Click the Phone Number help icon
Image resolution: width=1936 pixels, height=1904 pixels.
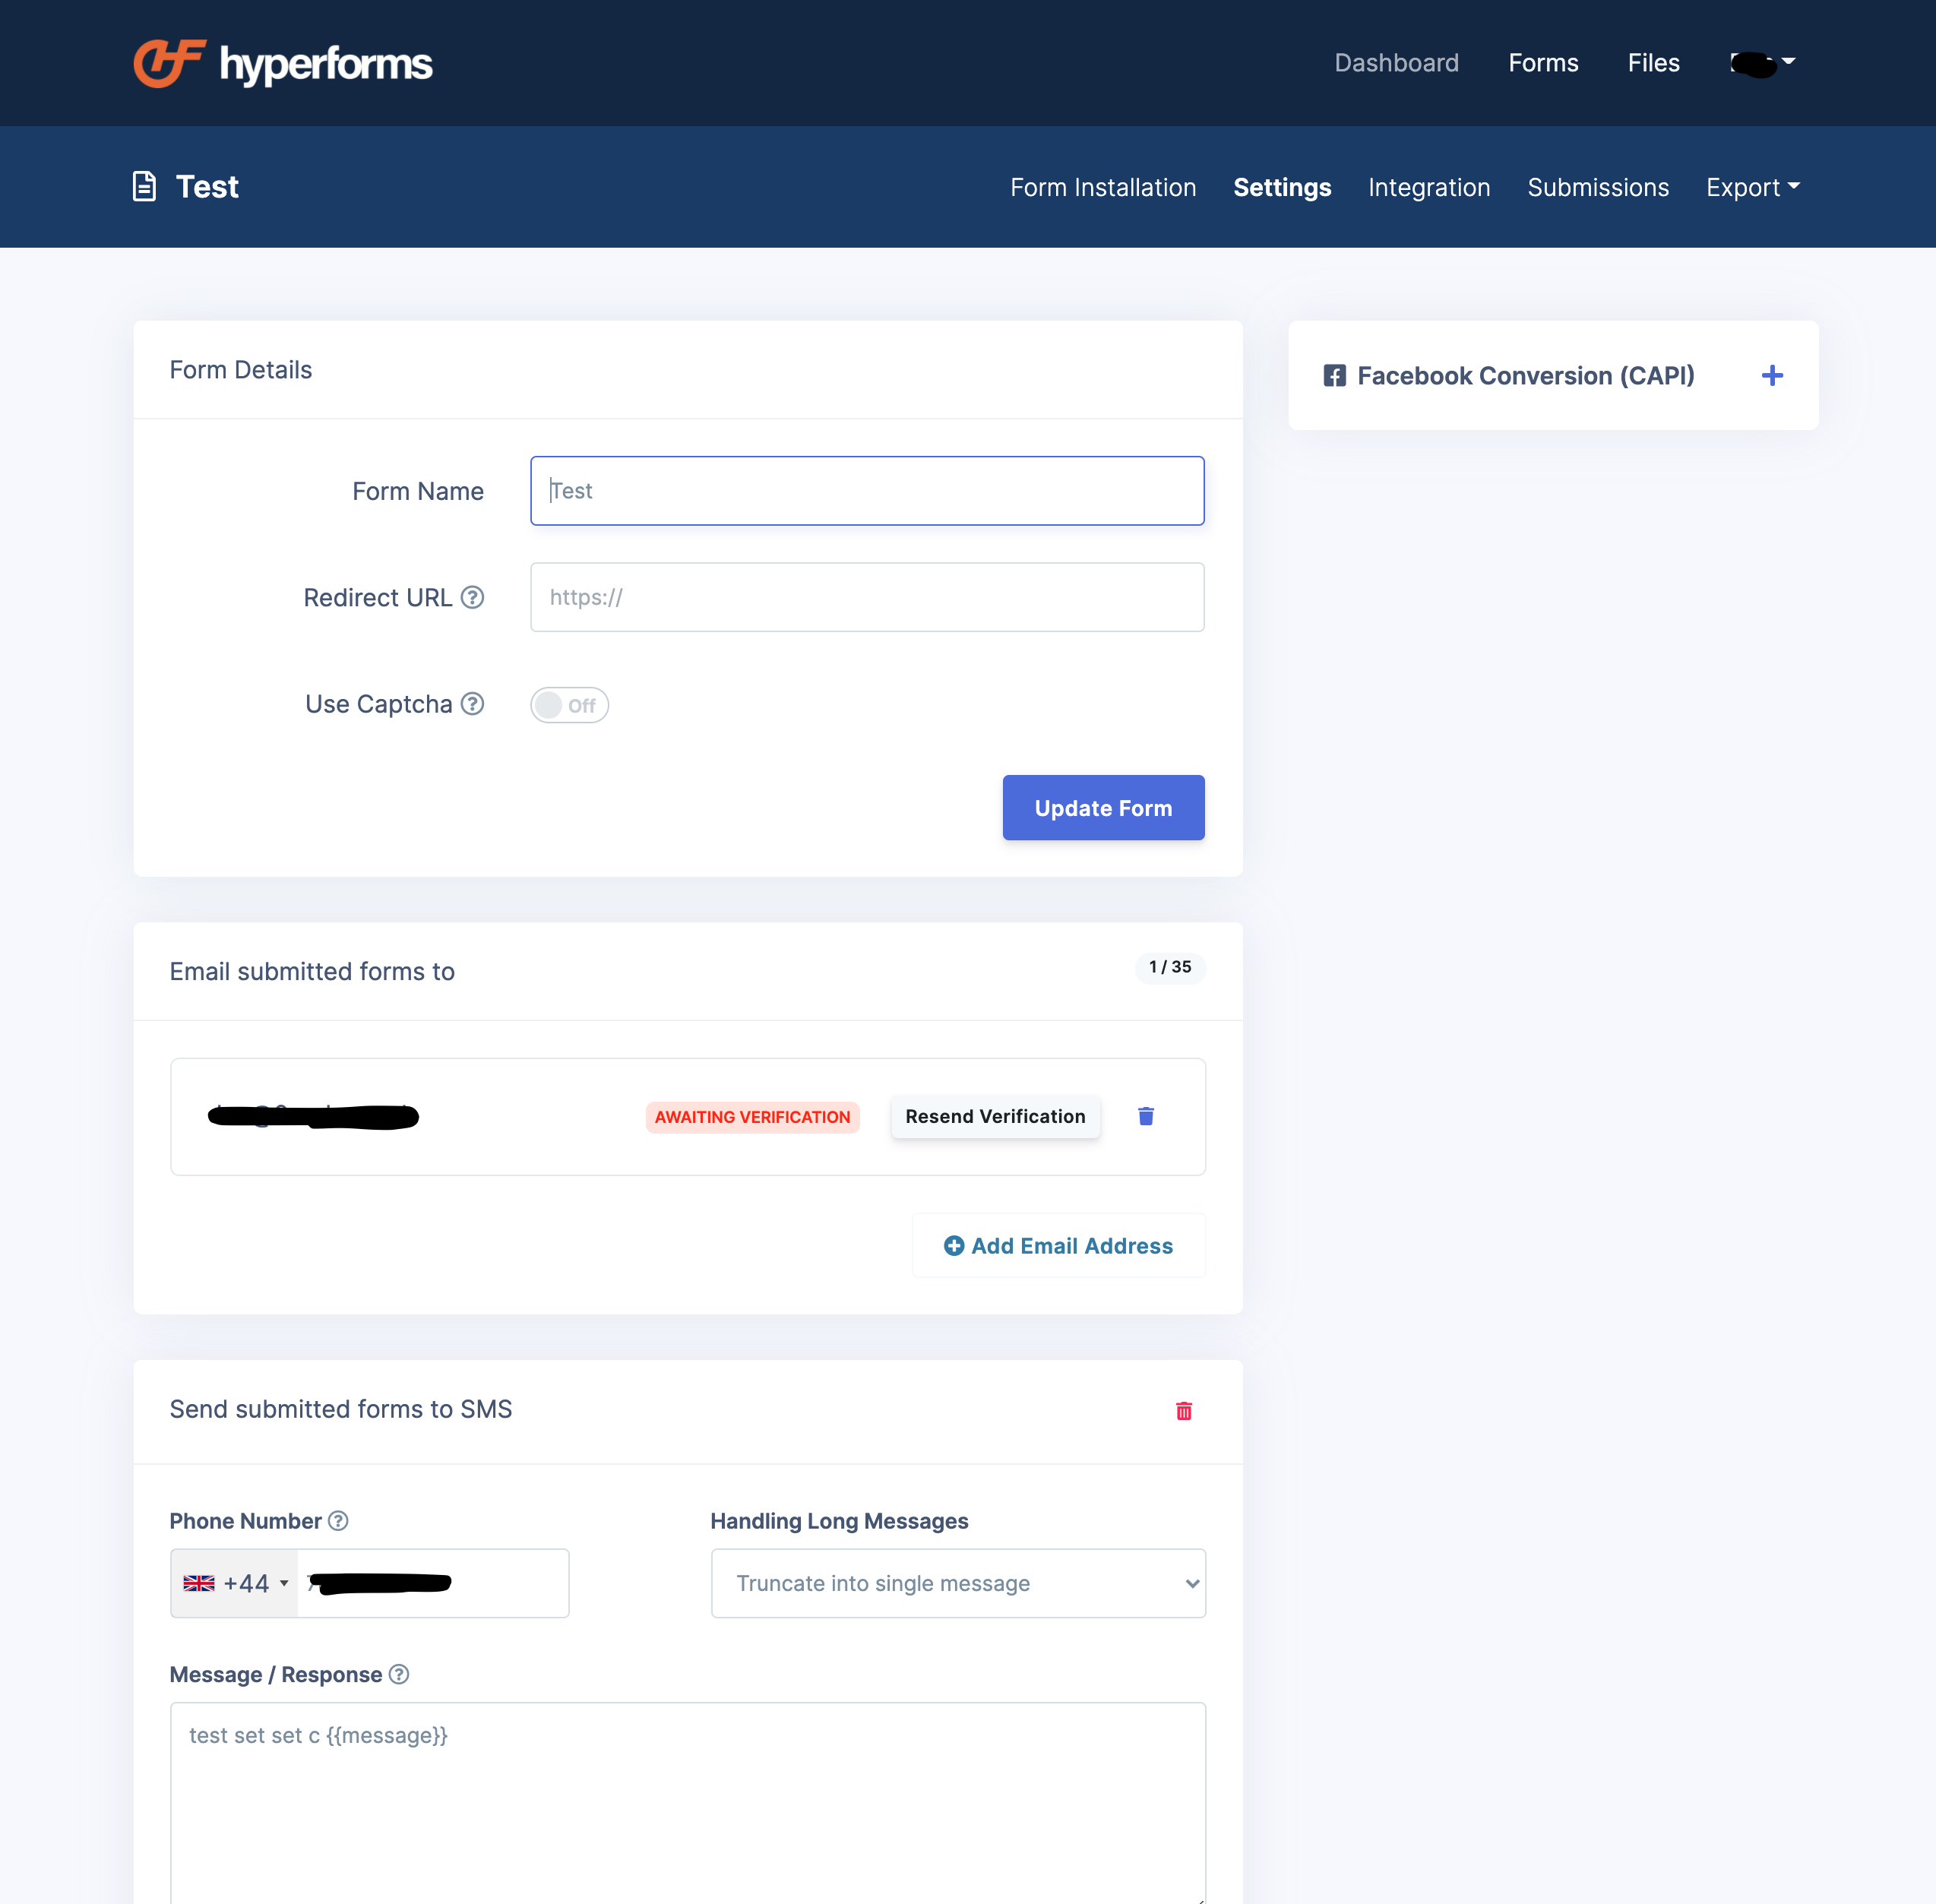pos(339,1521)
